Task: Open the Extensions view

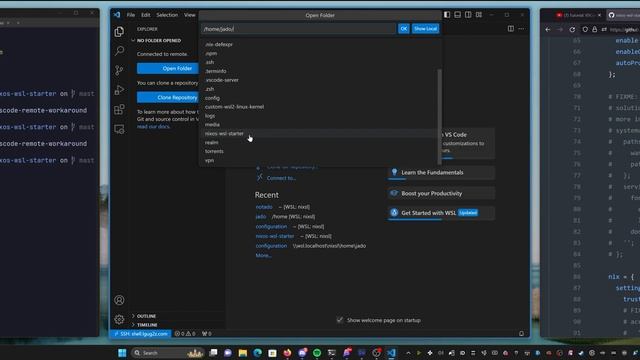Action: click(119, 109)
